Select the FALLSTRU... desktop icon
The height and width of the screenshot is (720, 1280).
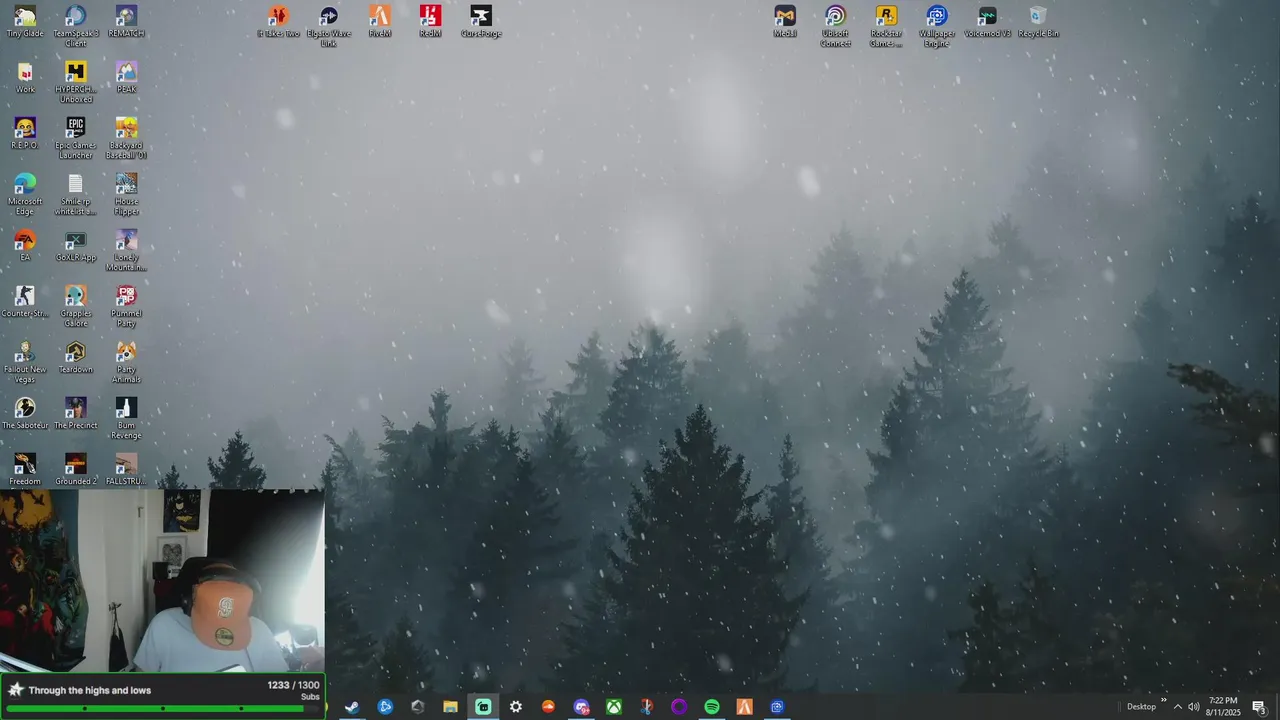pos(126,469)
